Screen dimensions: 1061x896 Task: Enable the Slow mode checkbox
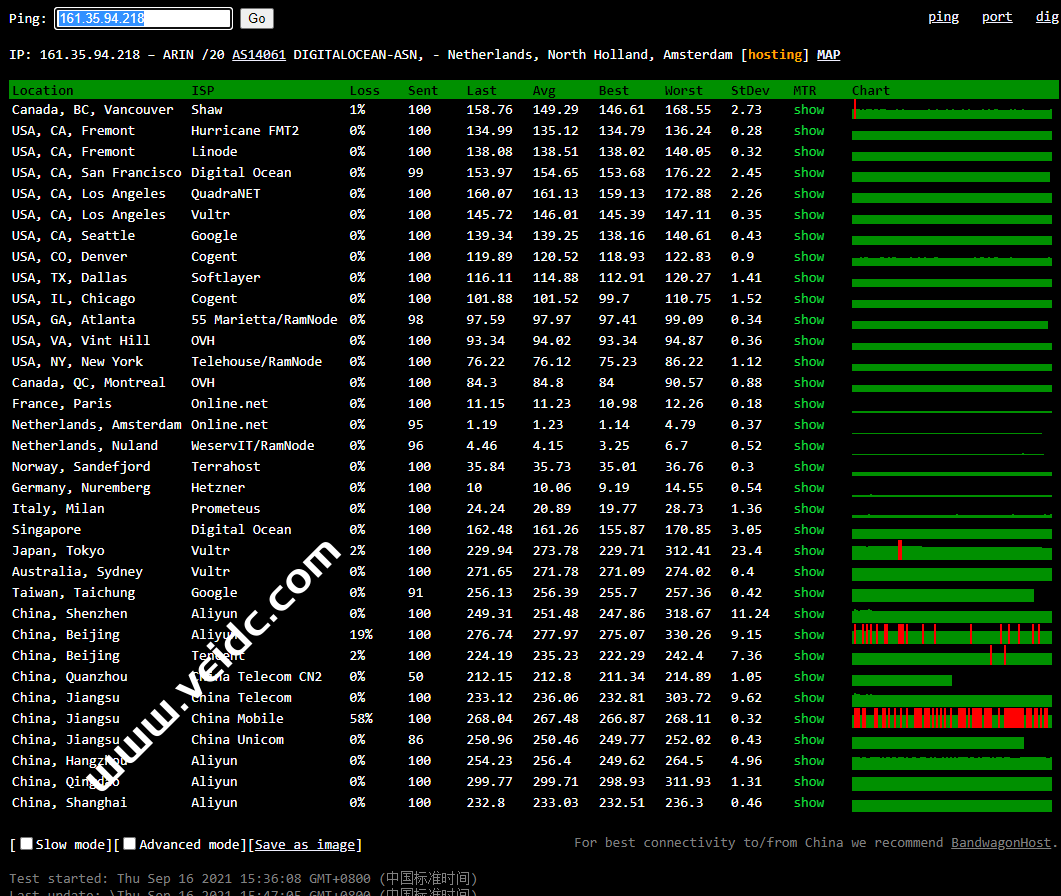tap(27, 844)
